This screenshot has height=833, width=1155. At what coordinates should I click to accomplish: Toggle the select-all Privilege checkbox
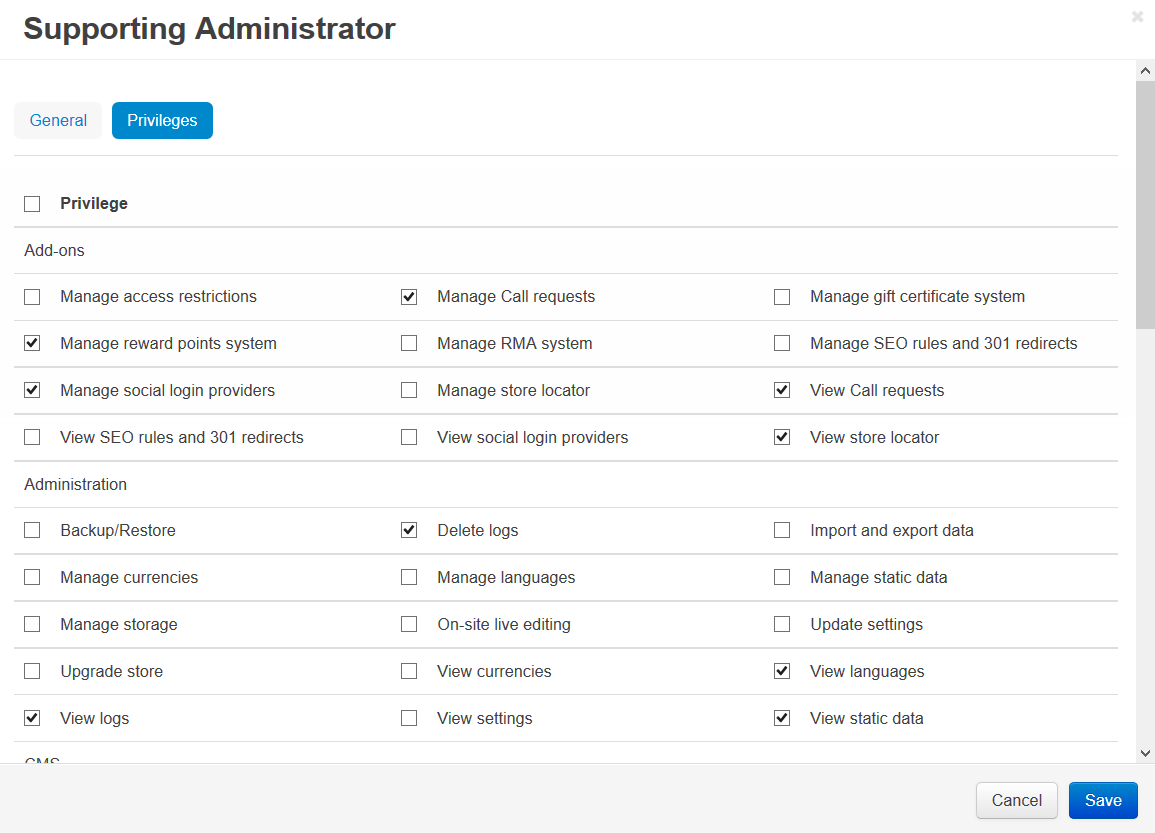32,204
